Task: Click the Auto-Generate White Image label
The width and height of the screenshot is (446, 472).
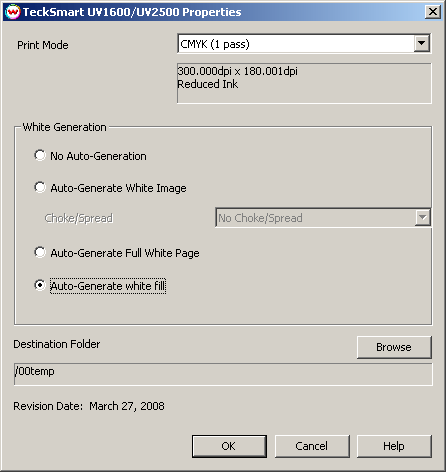Action: click(x=118, y=188)
